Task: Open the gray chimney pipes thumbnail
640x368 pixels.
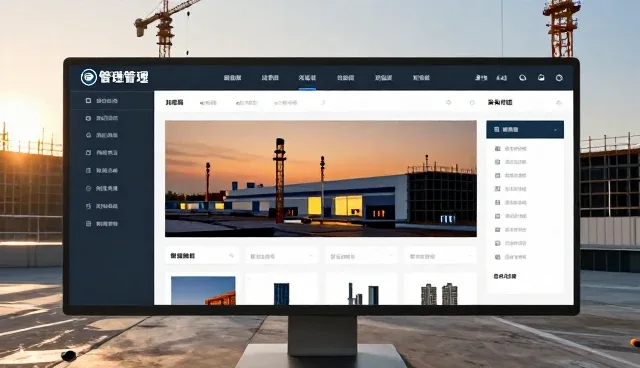Action: (363, 294)
